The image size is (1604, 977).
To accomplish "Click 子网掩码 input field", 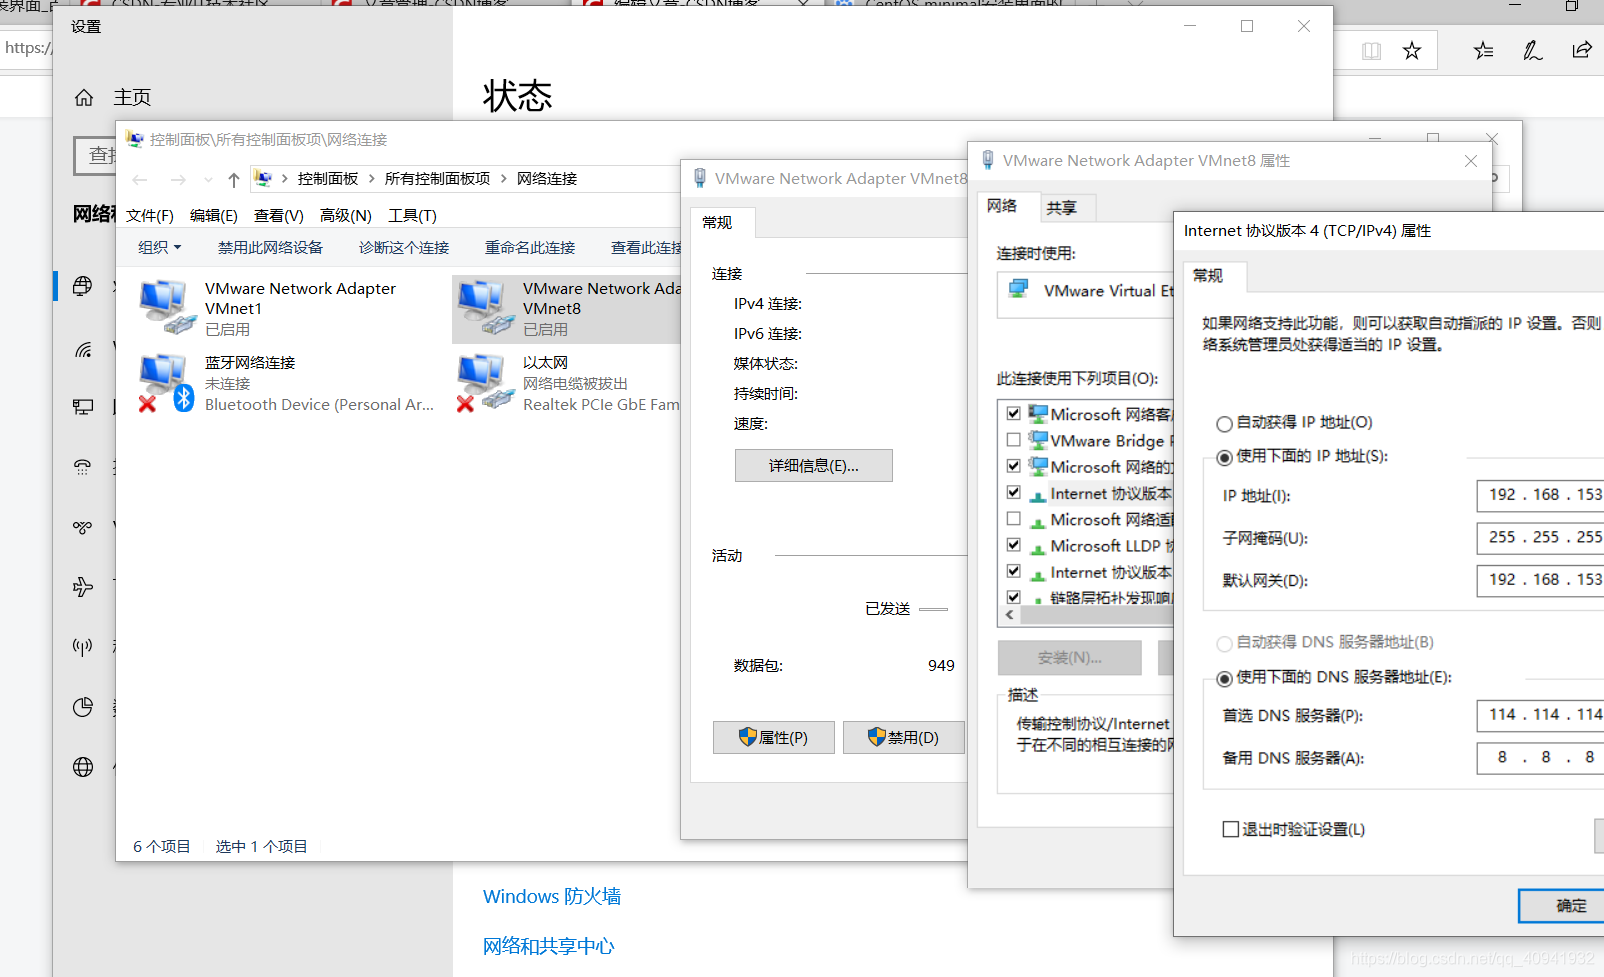I will pos(1540,538).
